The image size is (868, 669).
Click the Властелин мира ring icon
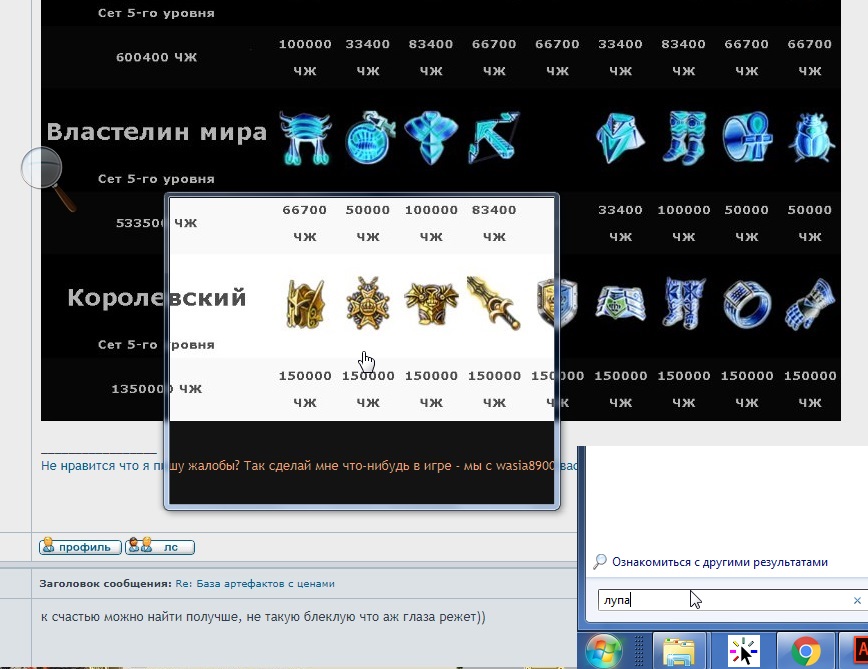click(746, 138)
